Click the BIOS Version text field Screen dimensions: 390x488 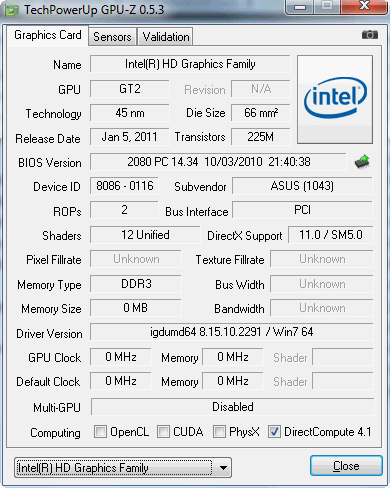(x=218, y=162)
